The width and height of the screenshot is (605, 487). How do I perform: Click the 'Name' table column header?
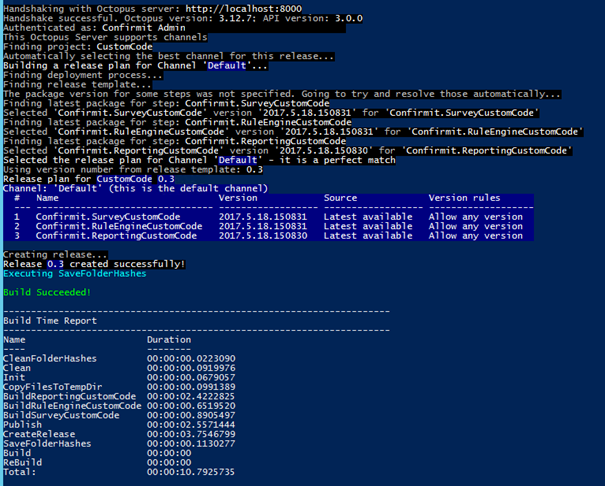click(47, 198)
